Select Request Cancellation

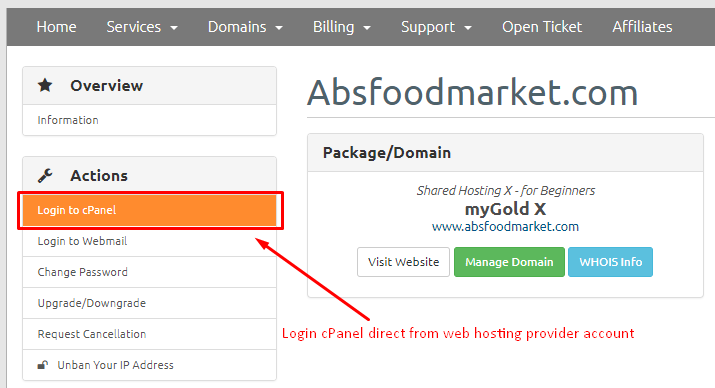150,334
